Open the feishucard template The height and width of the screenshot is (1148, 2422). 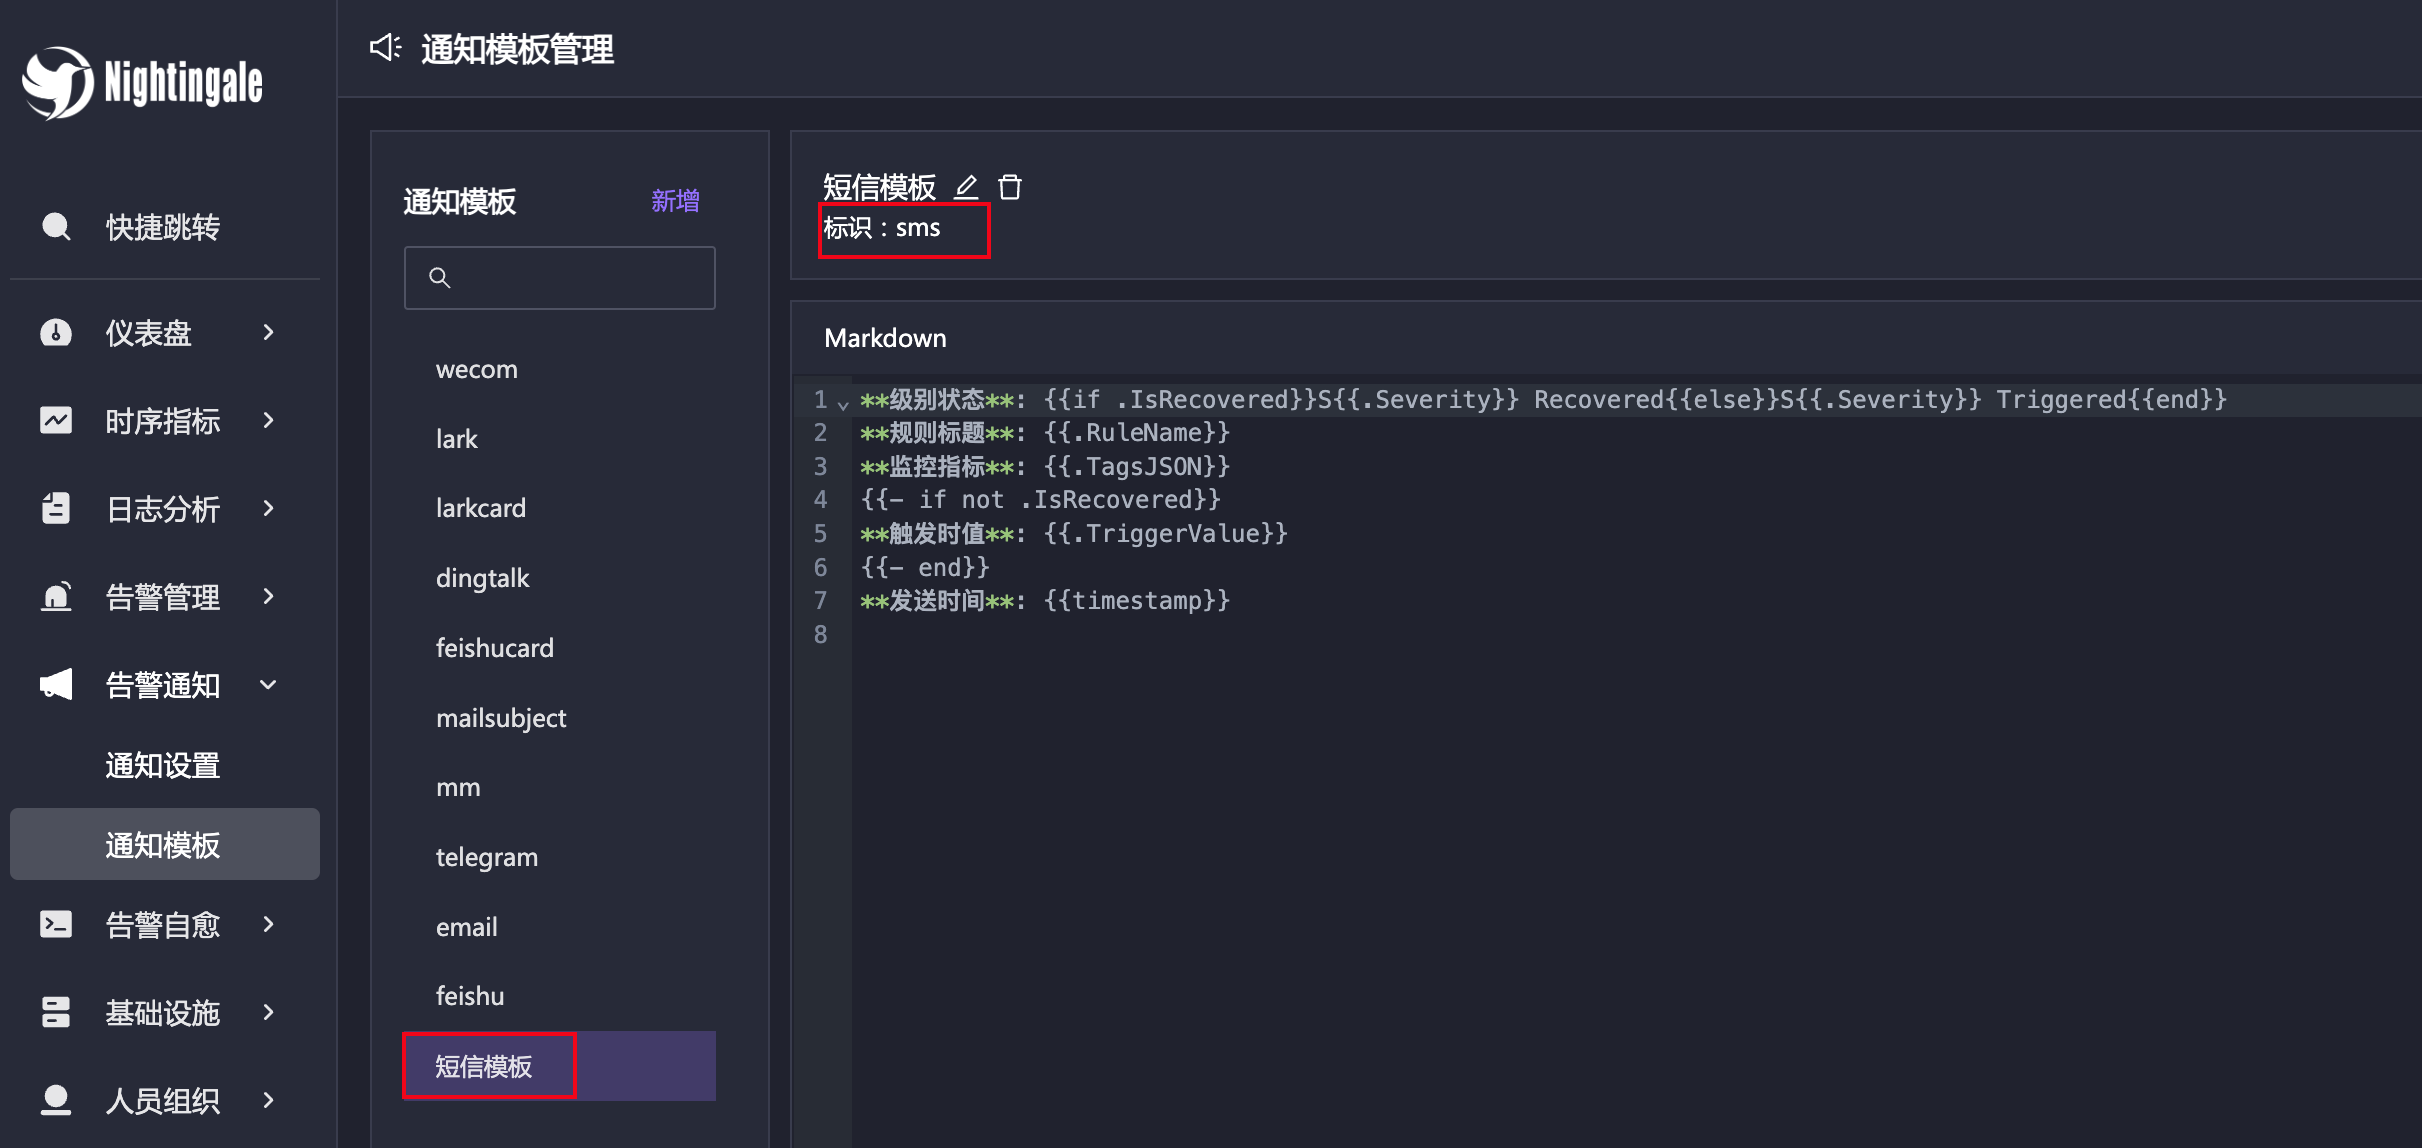pyautogui.click(x=494, y=648)
